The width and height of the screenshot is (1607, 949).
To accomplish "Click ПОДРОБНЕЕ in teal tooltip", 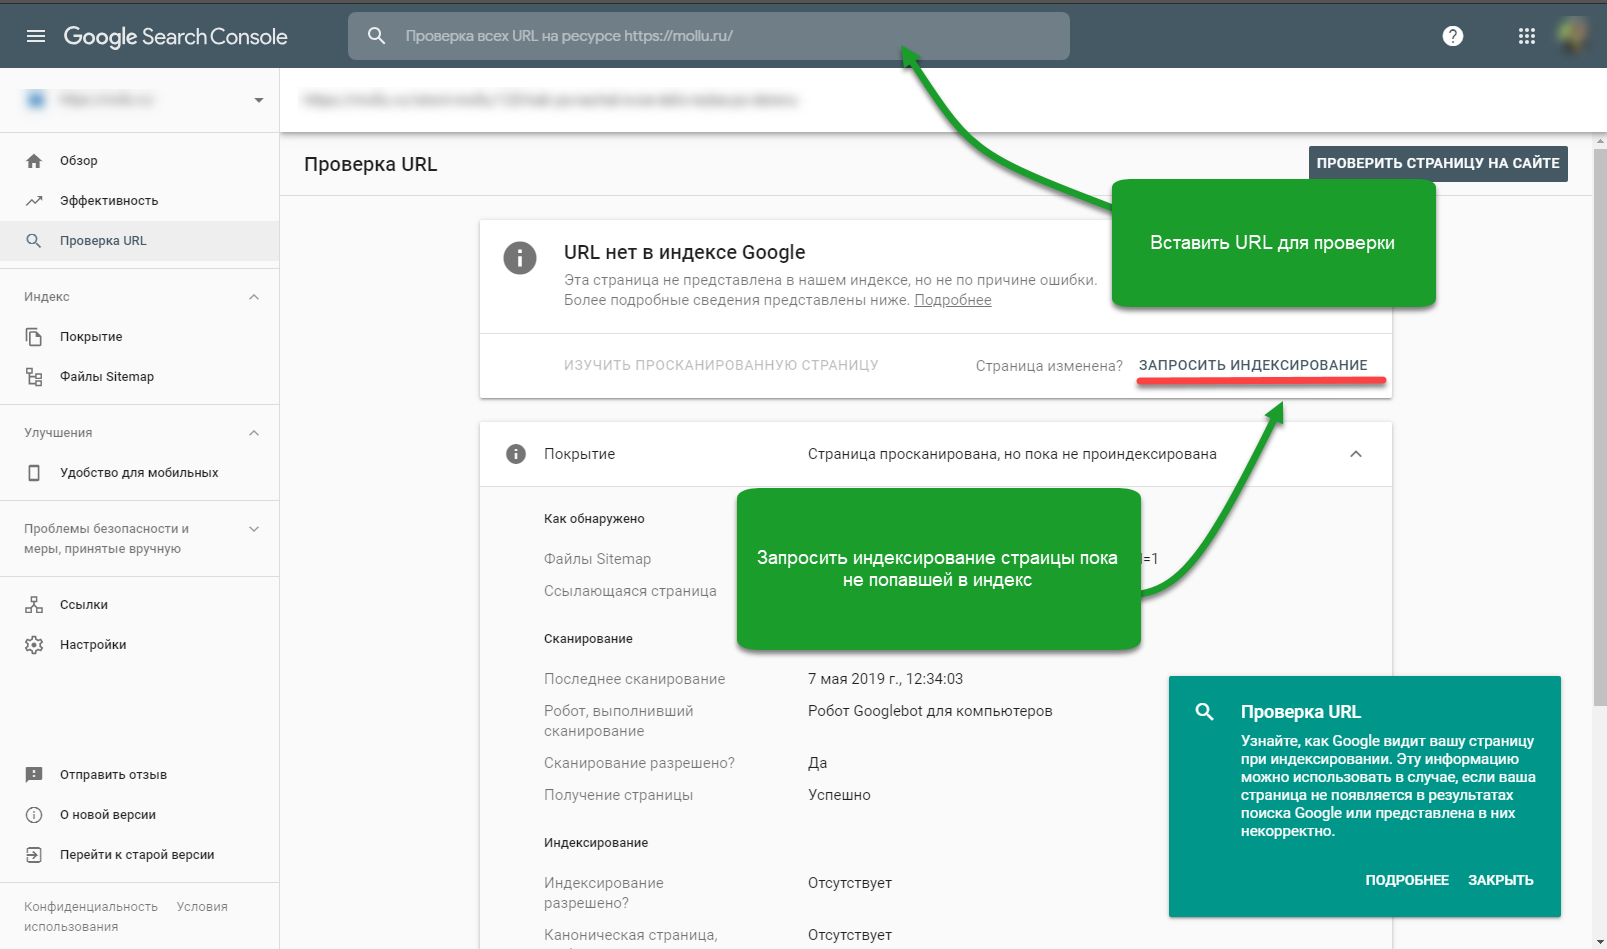I will 1407,880.
